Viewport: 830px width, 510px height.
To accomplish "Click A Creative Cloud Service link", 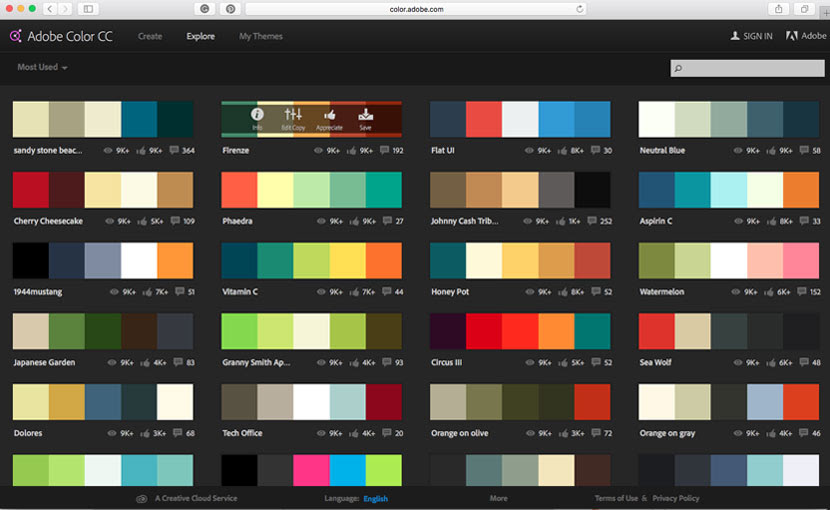I will tap(196, 498).
